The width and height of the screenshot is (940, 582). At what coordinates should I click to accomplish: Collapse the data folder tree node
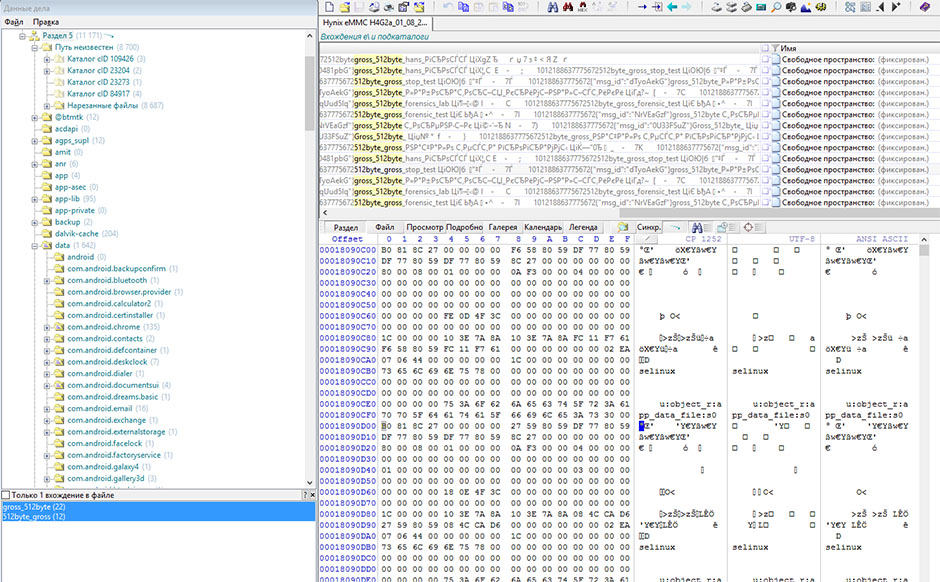click(x=34, y=245)
